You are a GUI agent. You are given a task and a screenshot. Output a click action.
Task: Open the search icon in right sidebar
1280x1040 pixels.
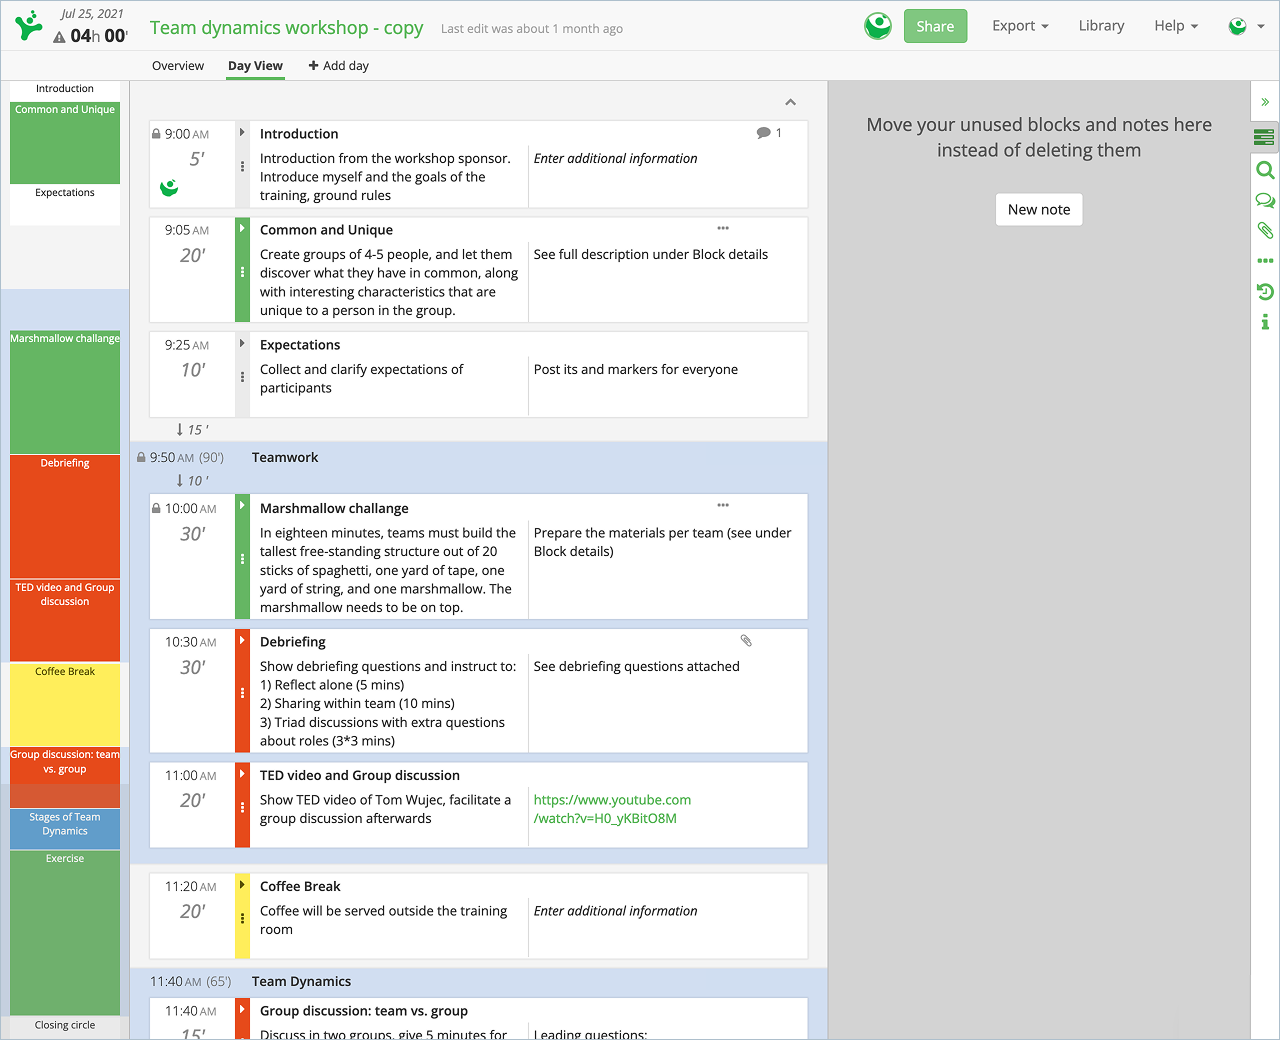pos(1265,170)
